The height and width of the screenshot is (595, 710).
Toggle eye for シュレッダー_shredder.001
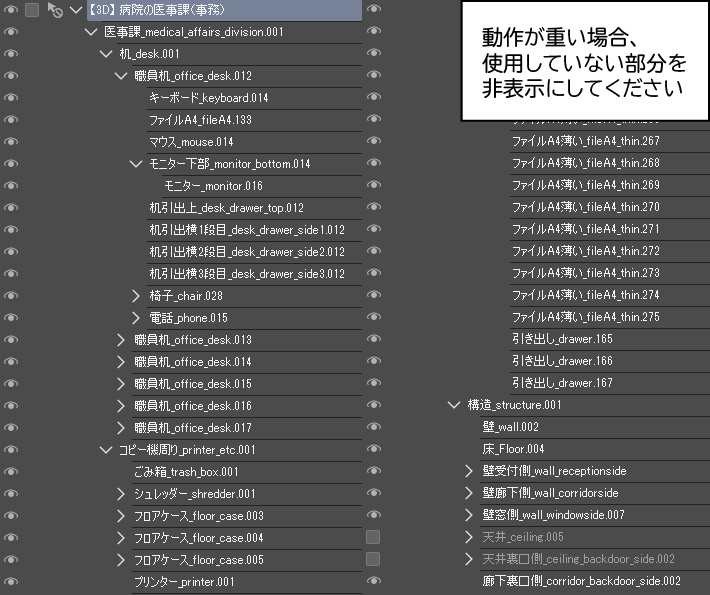[11, 494]
